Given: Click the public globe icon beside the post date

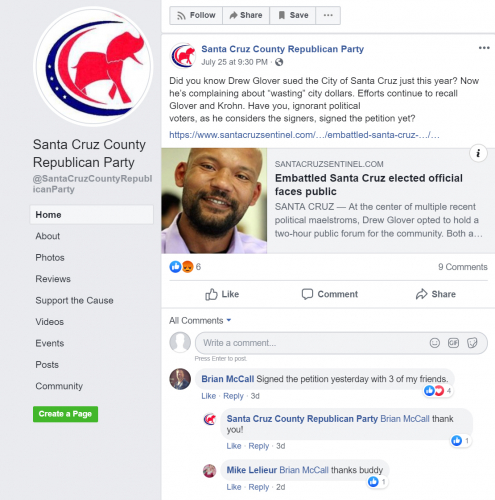Looking at the screenshot, I should tap(279, 62).
